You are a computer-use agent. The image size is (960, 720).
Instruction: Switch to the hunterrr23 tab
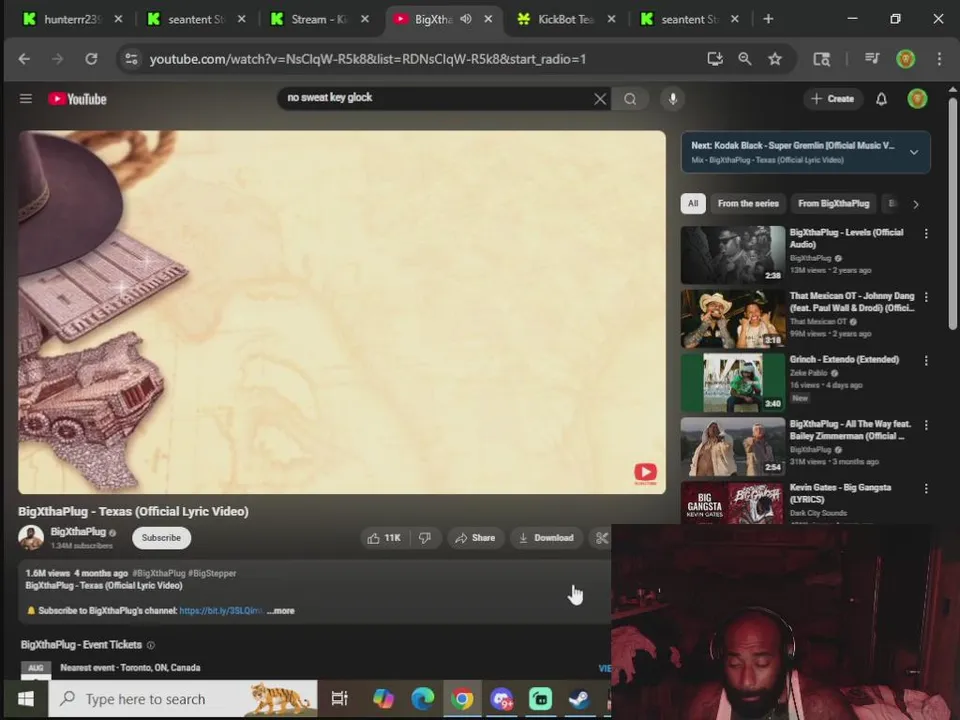[71, 20]
